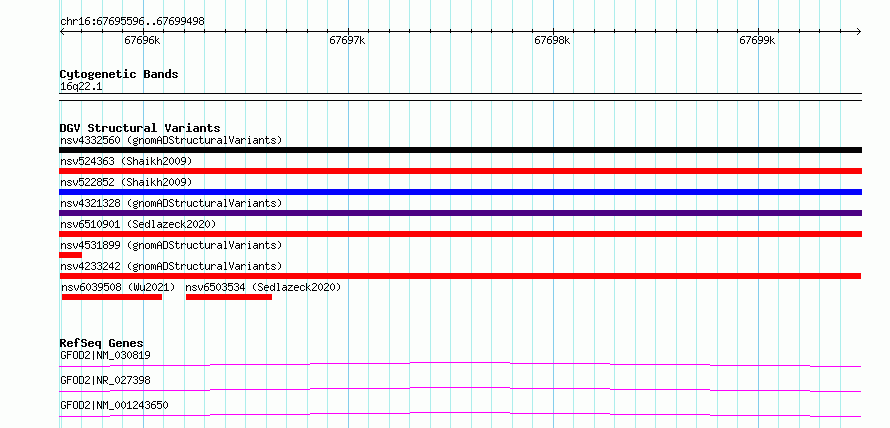Open variant label nsv4531899 (gnomADStructuralVariants)
Image resolution: width=890 pixels, height=428 pixels.
click(171, 245)
